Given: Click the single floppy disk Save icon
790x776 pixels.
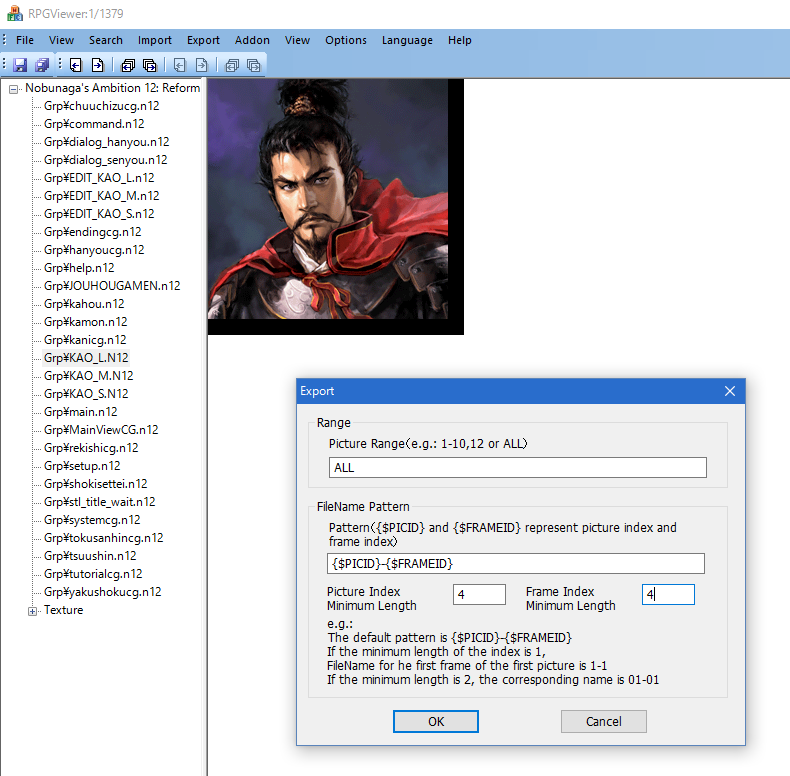Looking at the screenshot, I should pyautogui.click(x=20, y=65).
